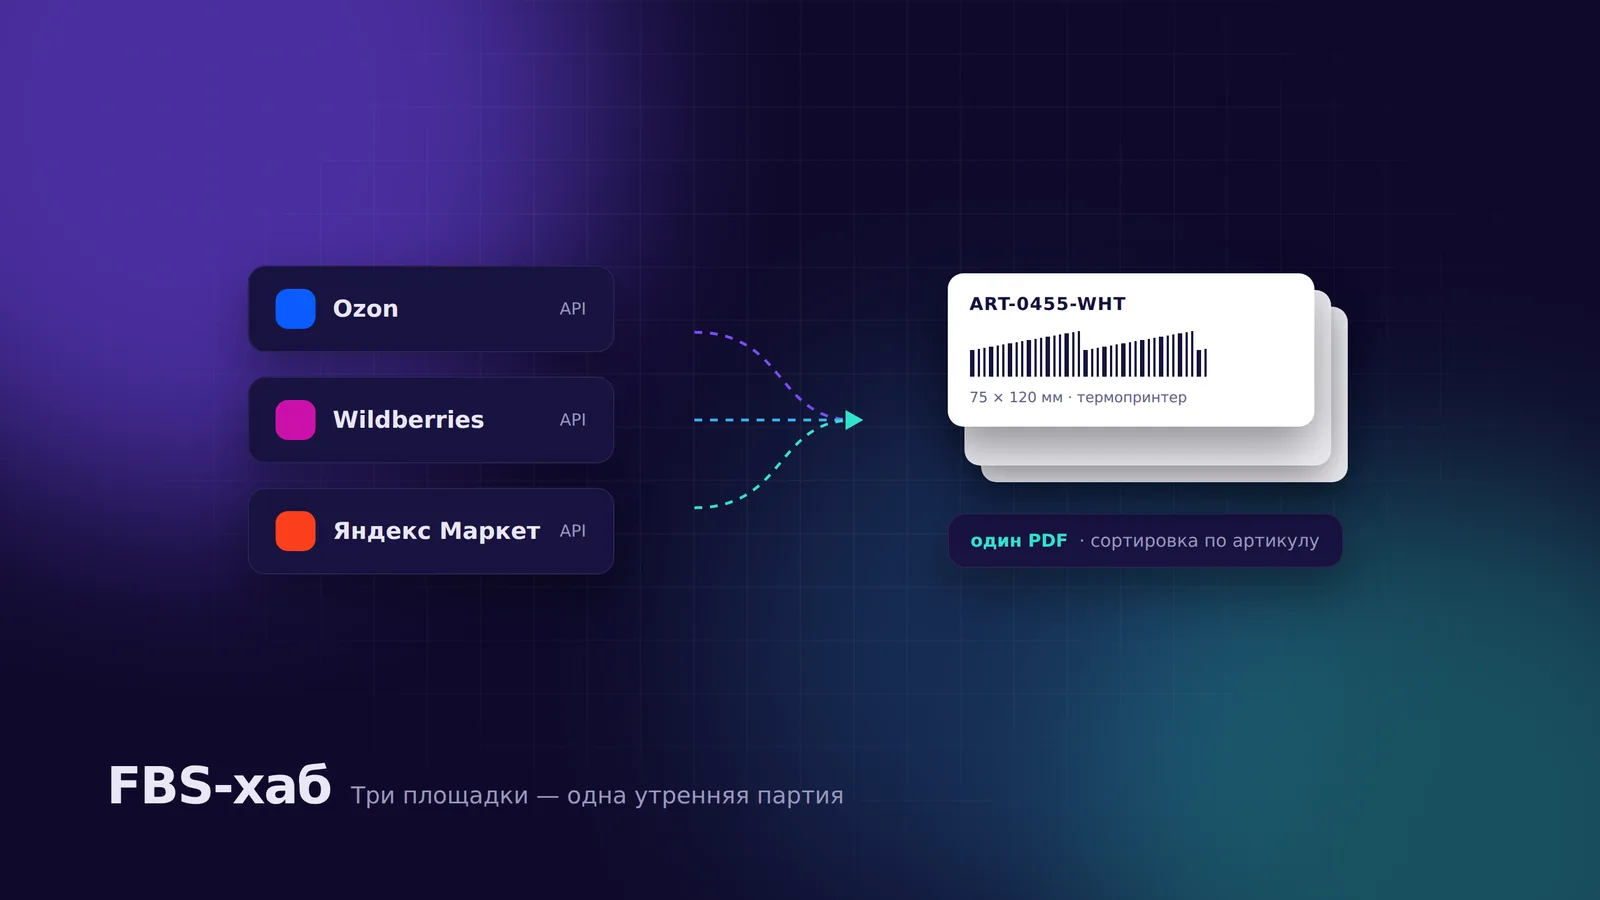The width and height of the screenshot is (1600, 900).
Task: Click API tag on the Яндекс Маркет card
Action: (x=573, y=531)
